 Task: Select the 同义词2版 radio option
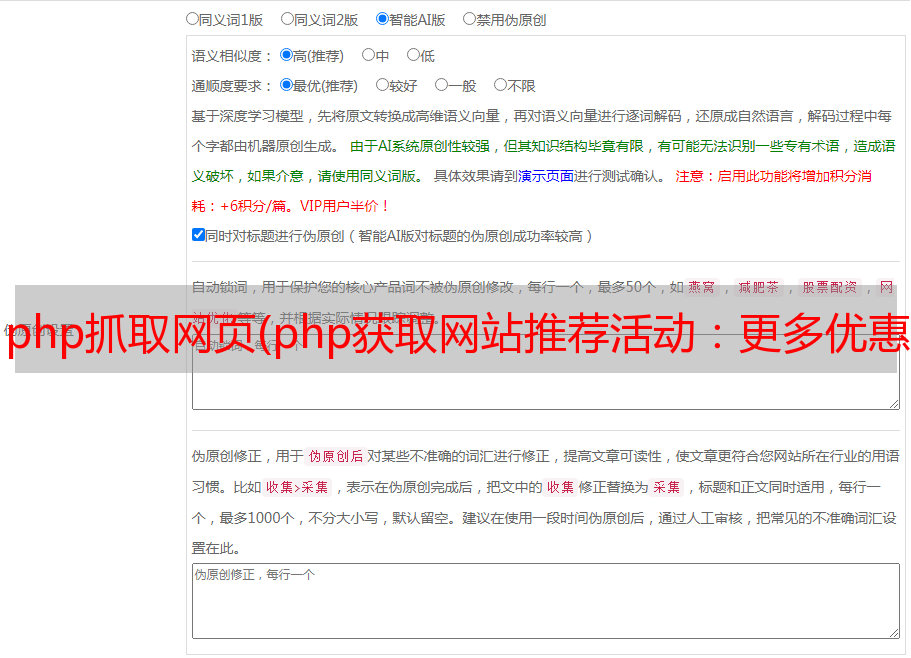point(287,19)
